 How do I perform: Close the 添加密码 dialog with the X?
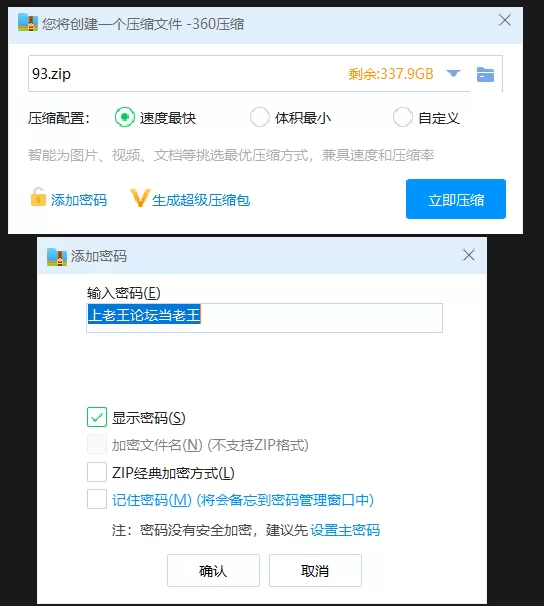click(469, 255)
